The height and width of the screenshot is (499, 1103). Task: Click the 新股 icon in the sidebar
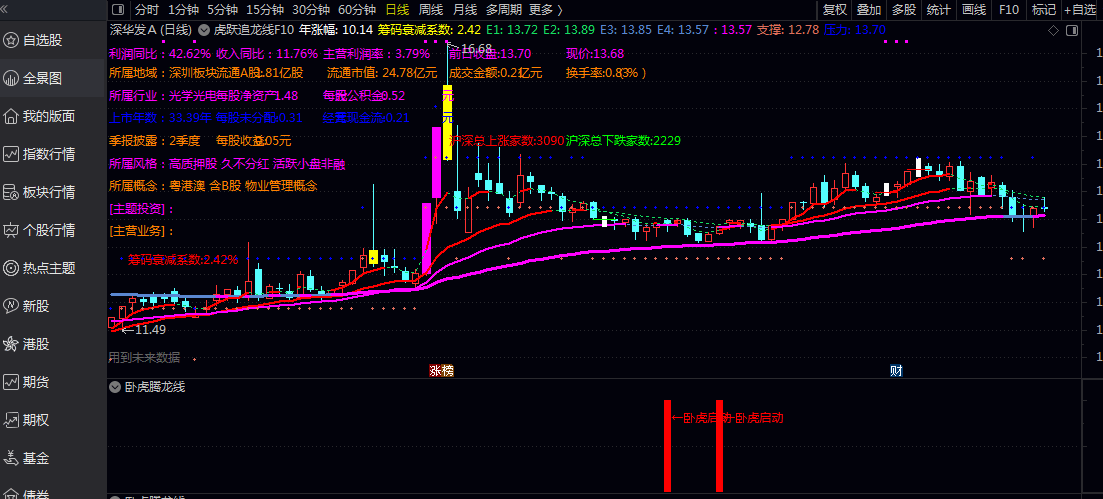(x=11, y=306)
